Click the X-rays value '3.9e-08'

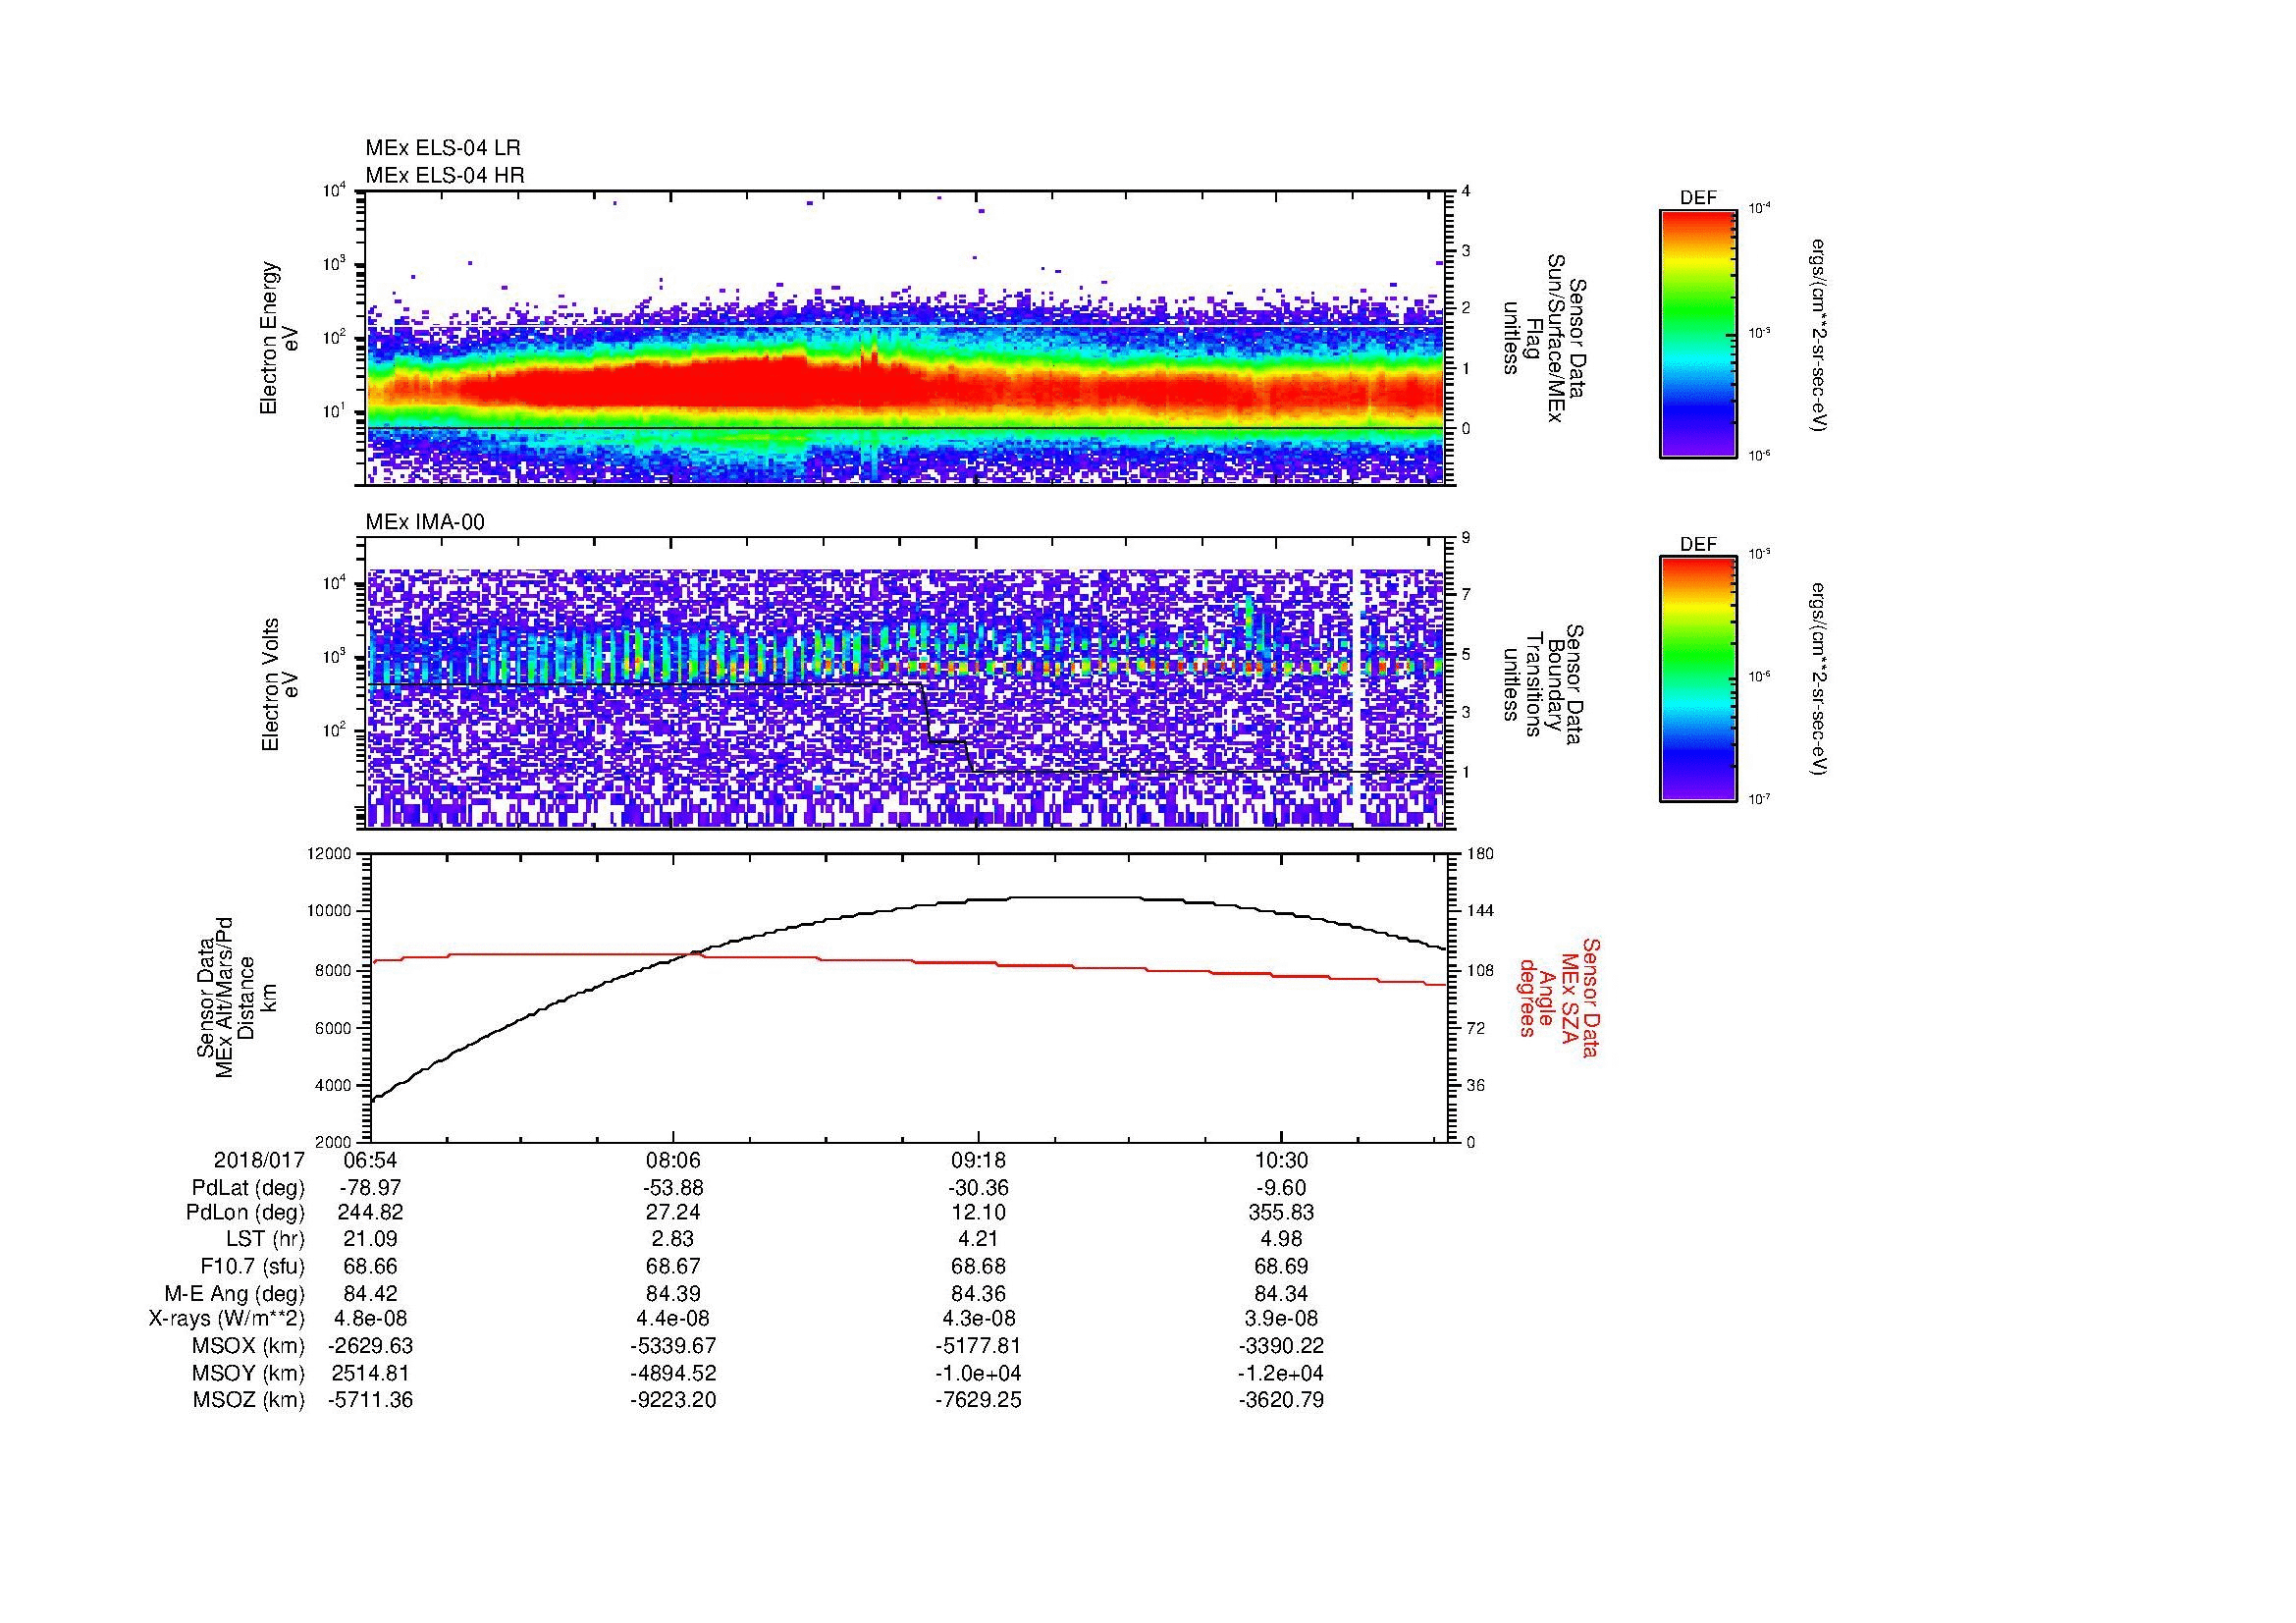click(1281, 1320)
